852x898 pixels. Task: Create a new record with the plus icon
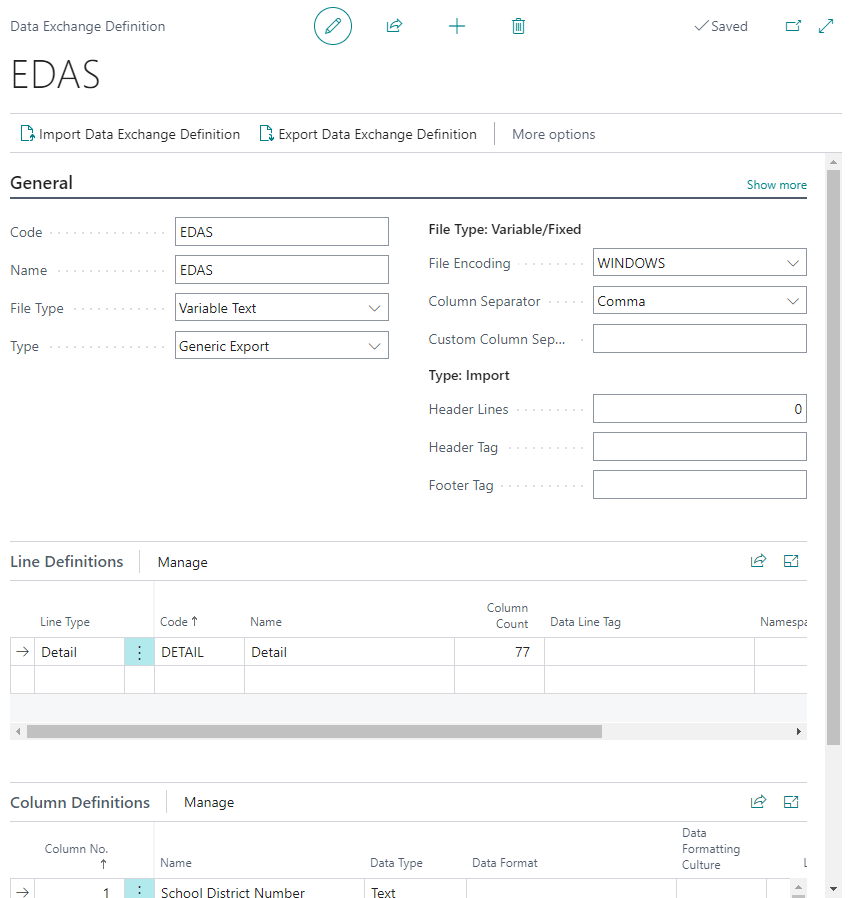457,26
